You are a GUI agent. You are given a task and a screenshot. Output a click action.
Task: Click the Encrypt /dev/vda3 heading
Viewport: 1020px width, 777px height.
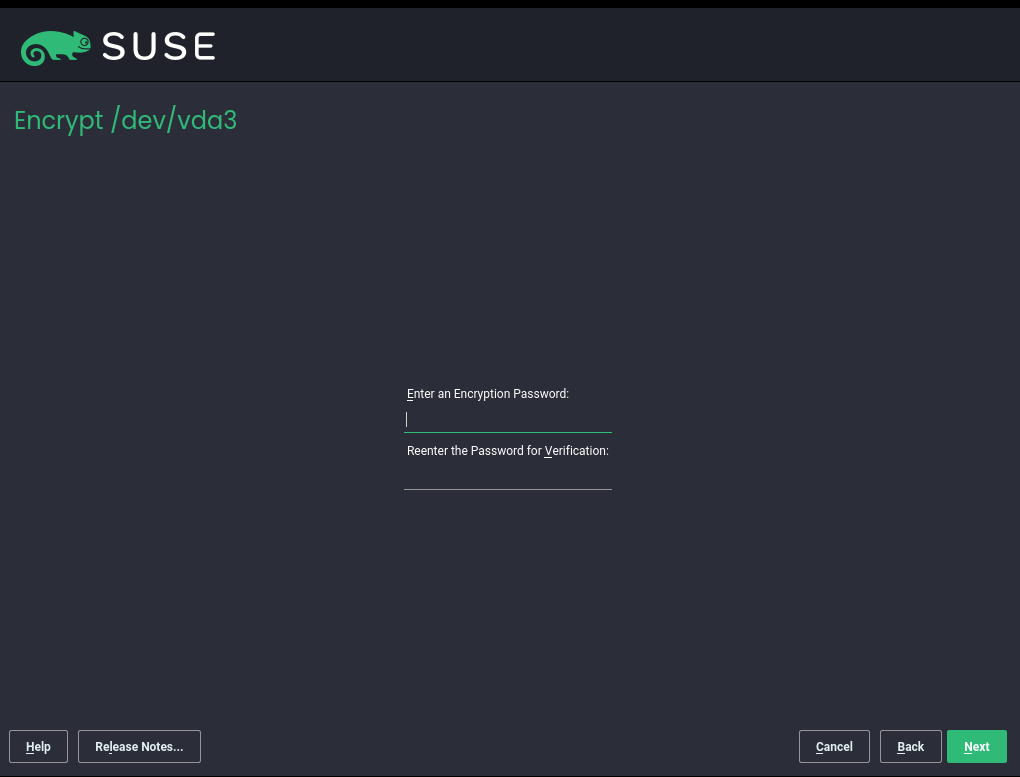126,121
